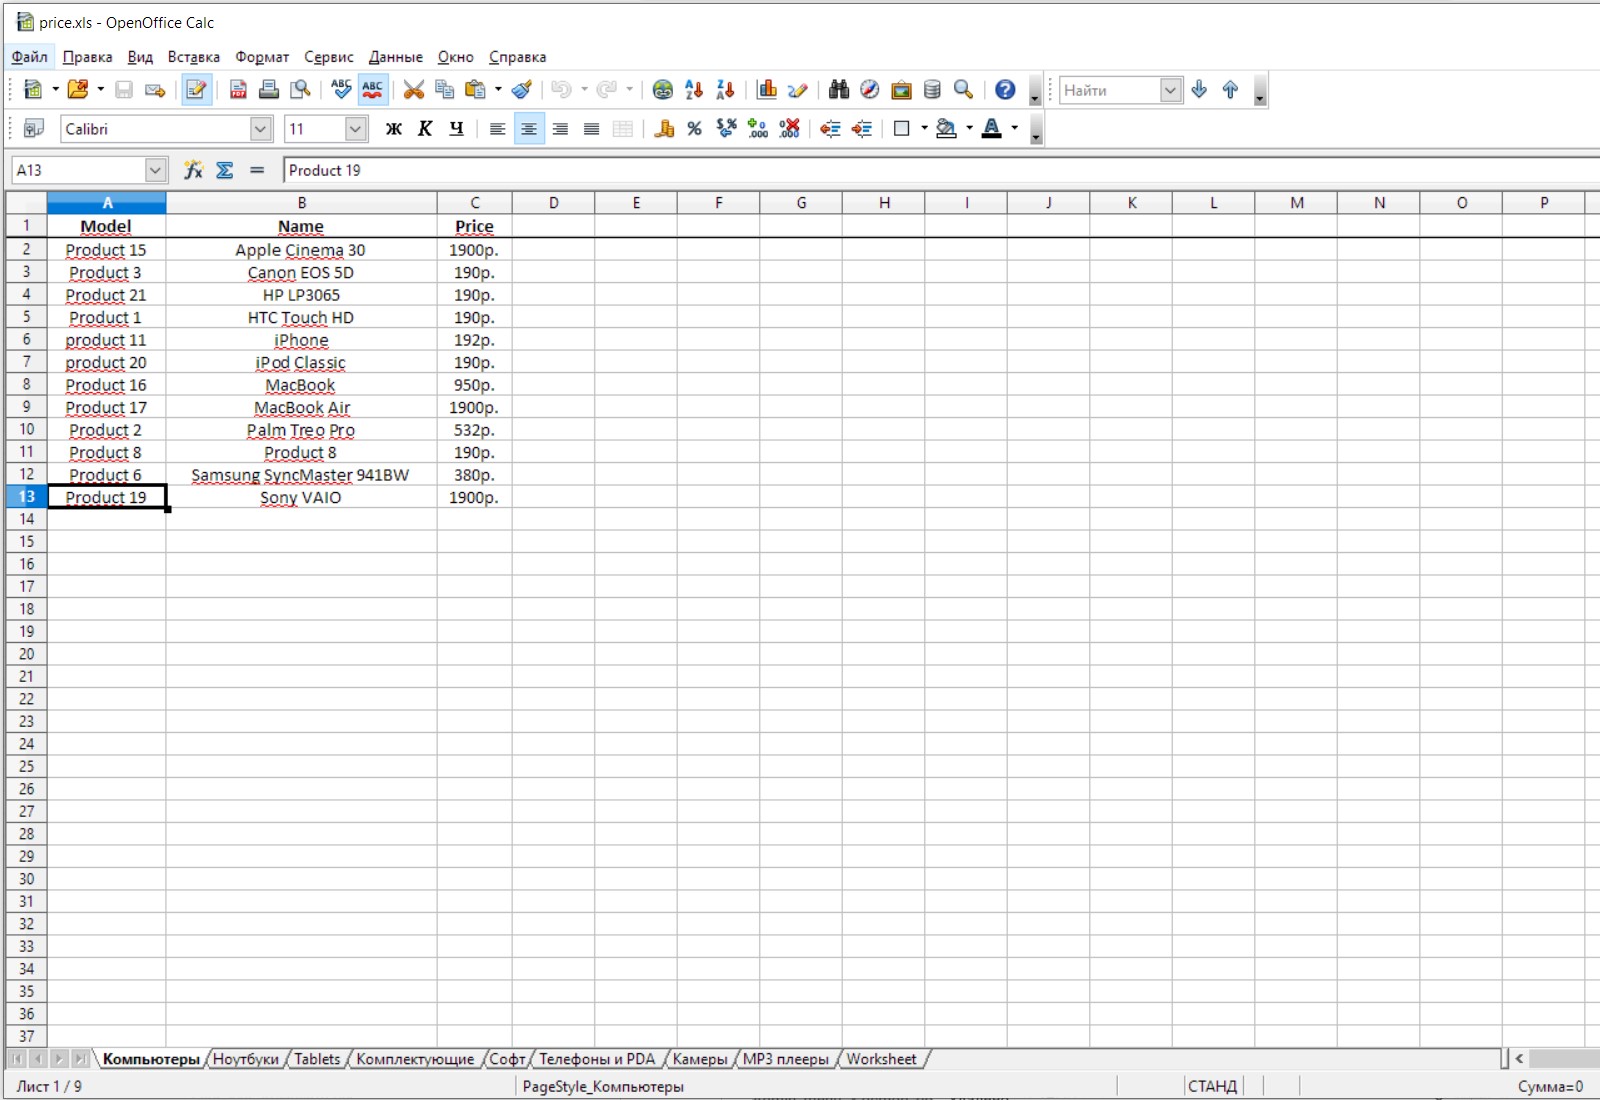The width and height of the screenshot is (1600, 1100).
Task: Click the Sum sigma icon
Action: [x=225, y=170]
